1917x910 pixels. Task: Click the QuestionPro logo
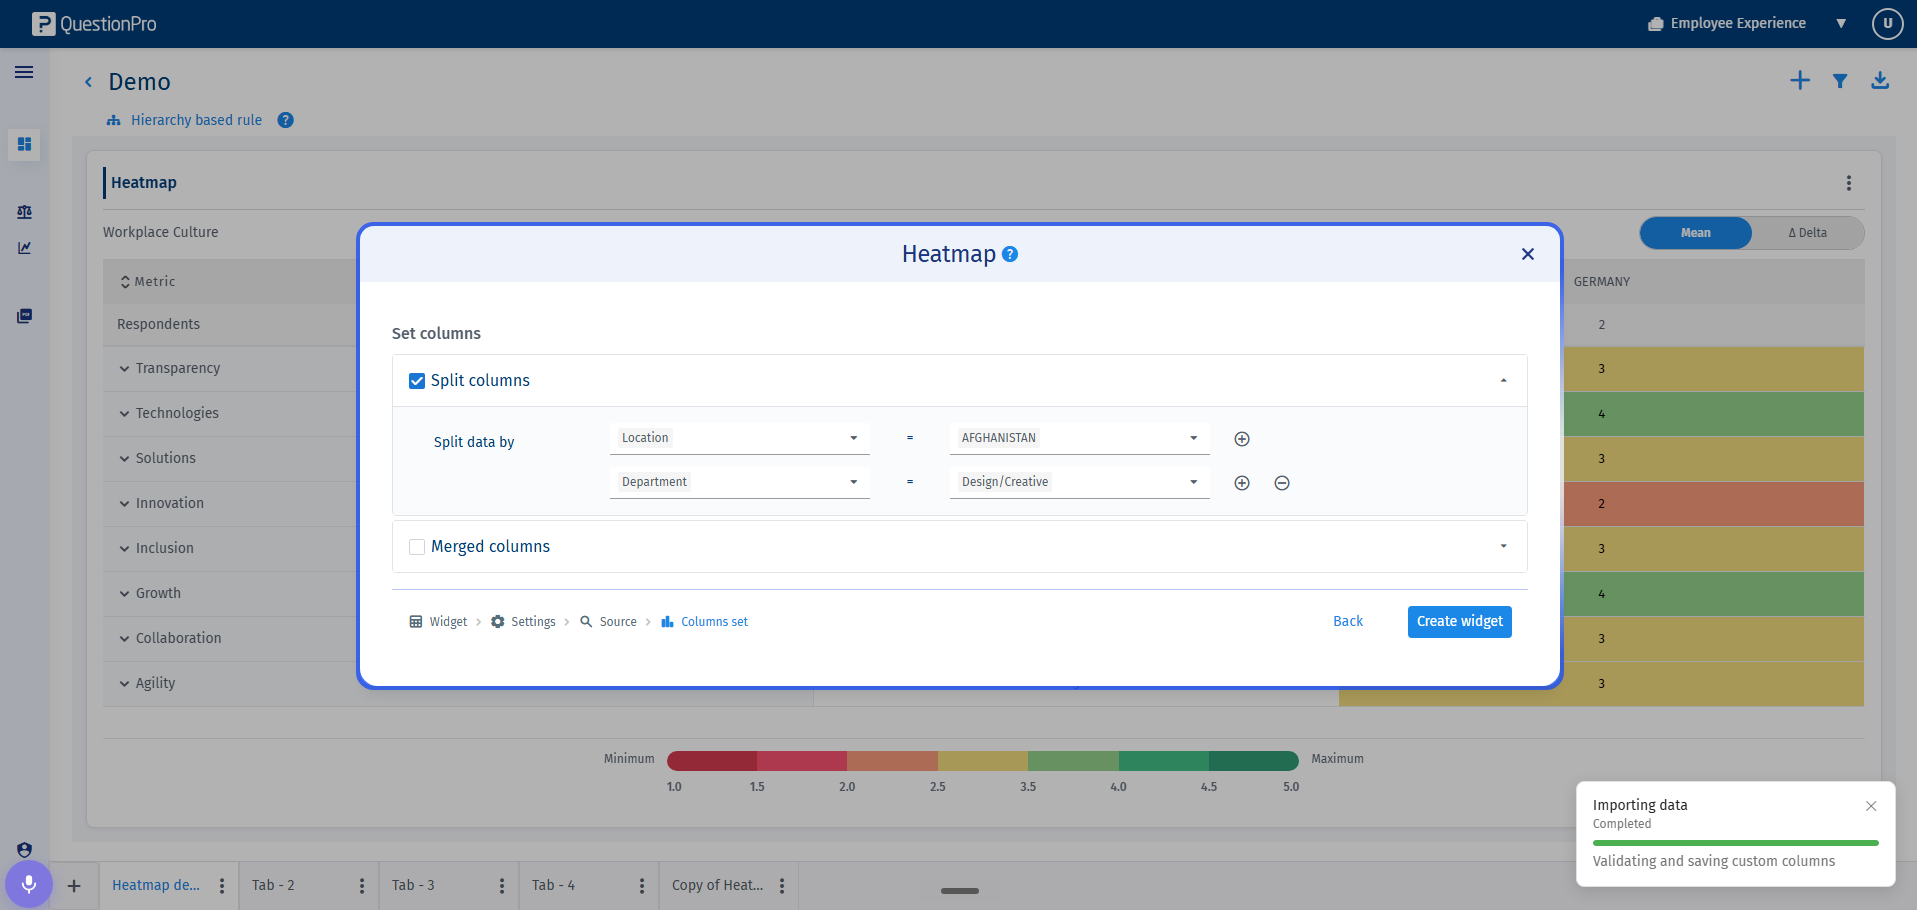coord(94,24)
